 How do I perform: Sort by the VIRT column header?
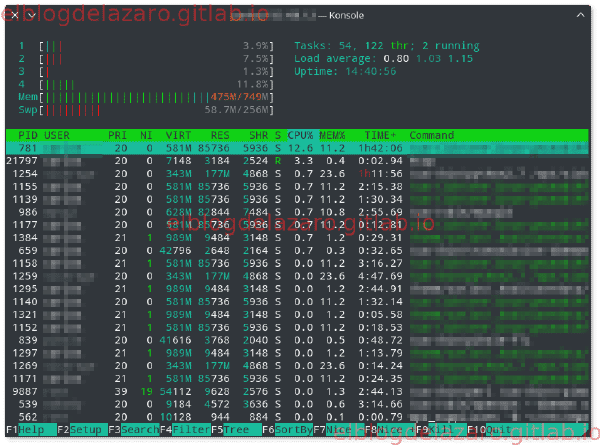[x=178, y=135]
